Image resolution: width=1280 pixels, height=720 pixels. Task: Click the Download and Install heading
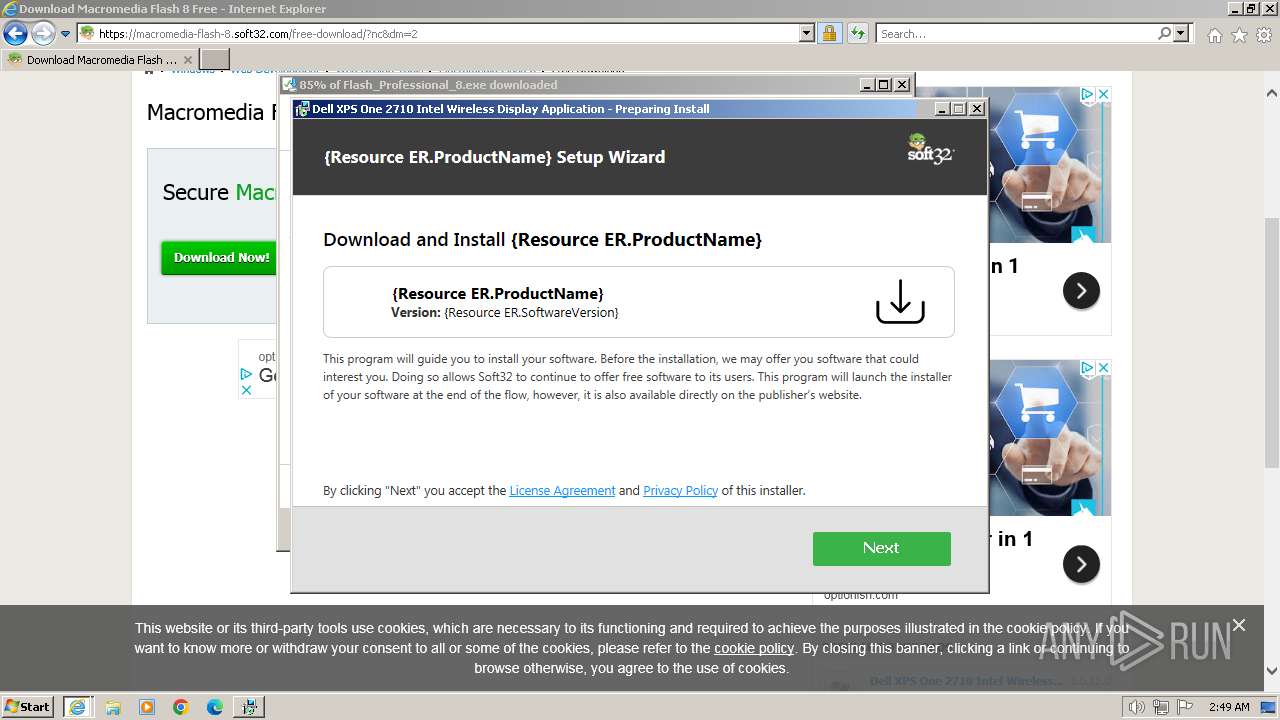[542, 240]
